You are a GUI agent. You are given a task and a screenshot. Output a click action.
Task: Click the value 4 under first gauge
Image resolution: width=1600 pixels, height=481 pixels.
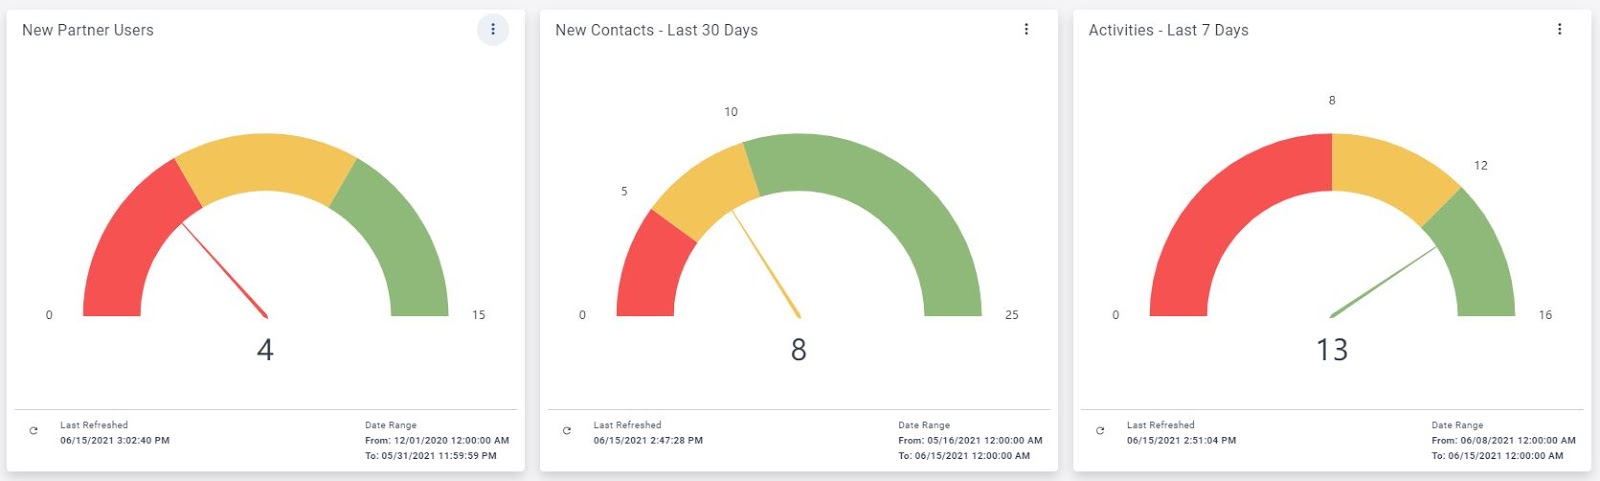(x=265, y=350)
